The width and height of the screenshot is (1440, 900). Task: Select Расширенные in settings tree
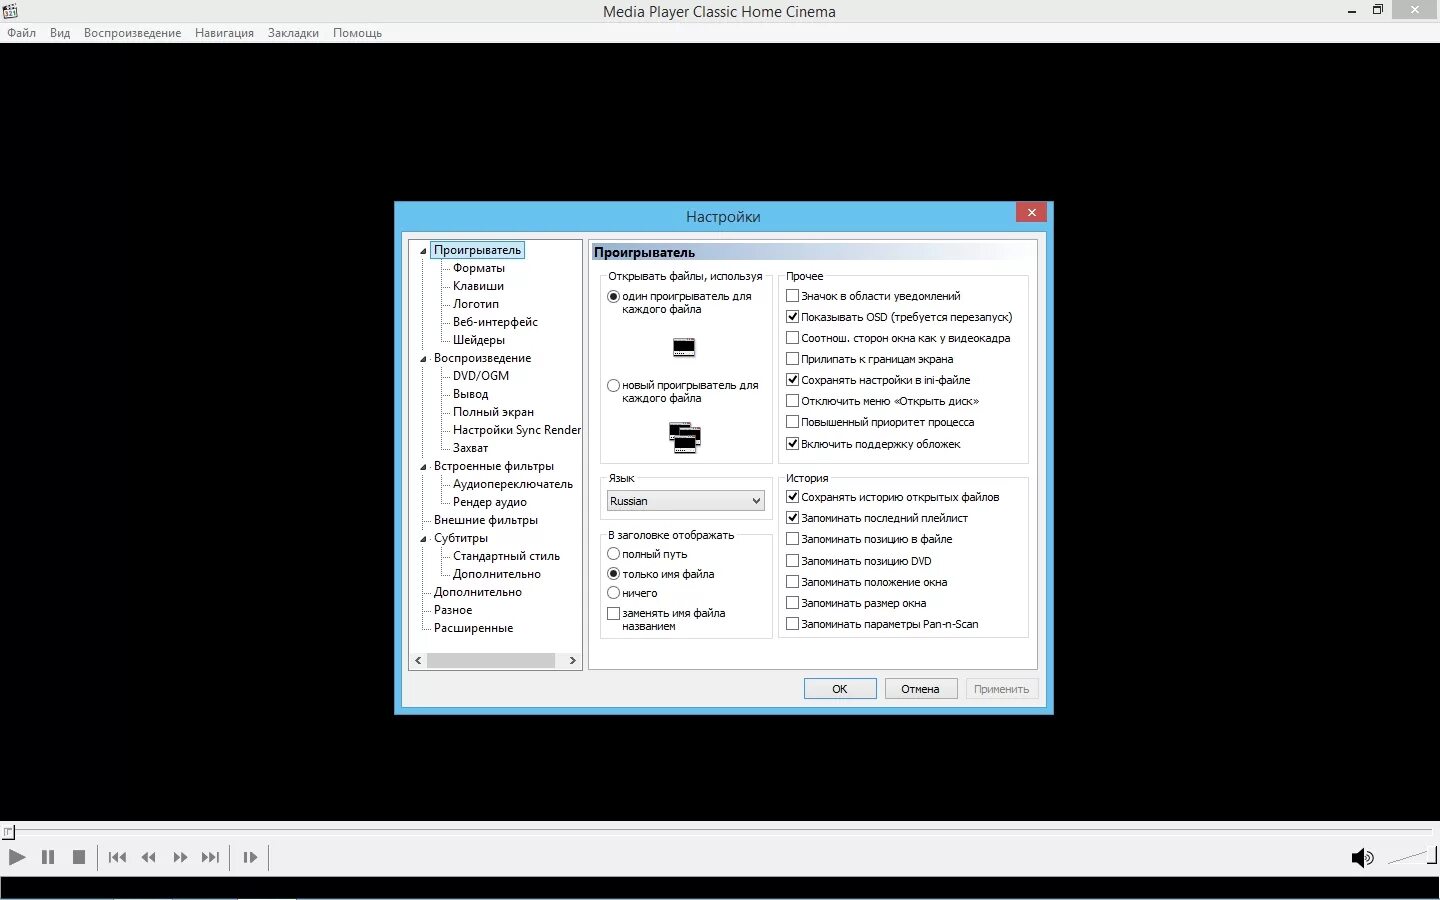coord(473,628)
